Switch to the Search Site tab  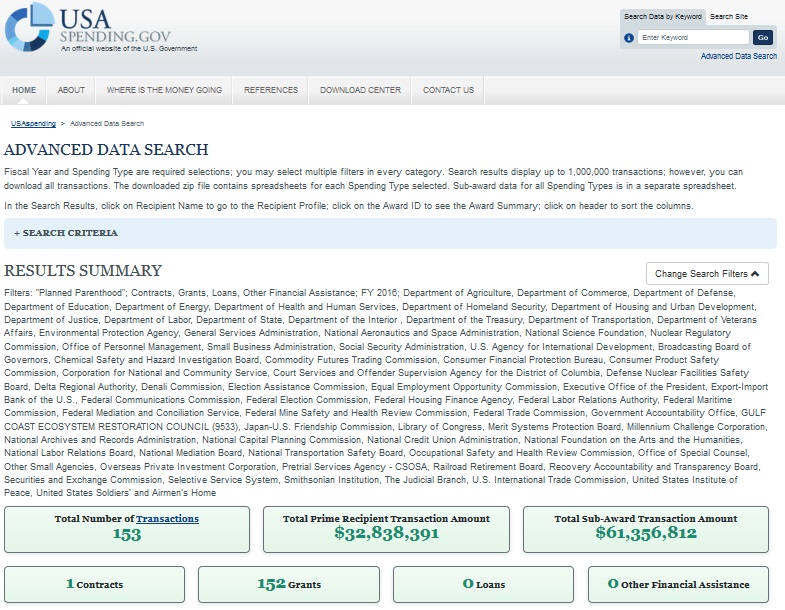click(729, 17)
